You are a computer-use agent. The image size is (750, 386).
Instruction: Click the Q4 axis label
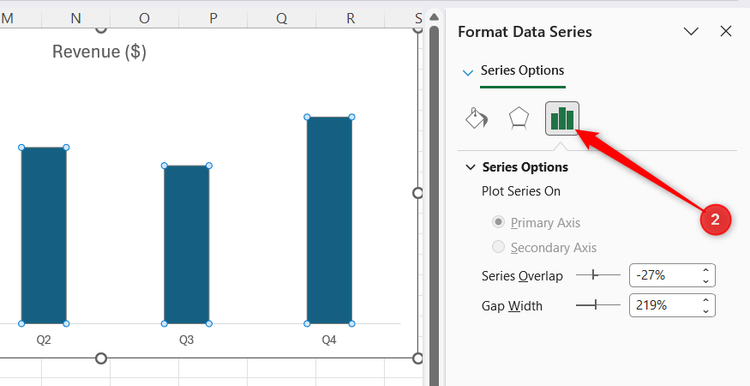point(329,340)
